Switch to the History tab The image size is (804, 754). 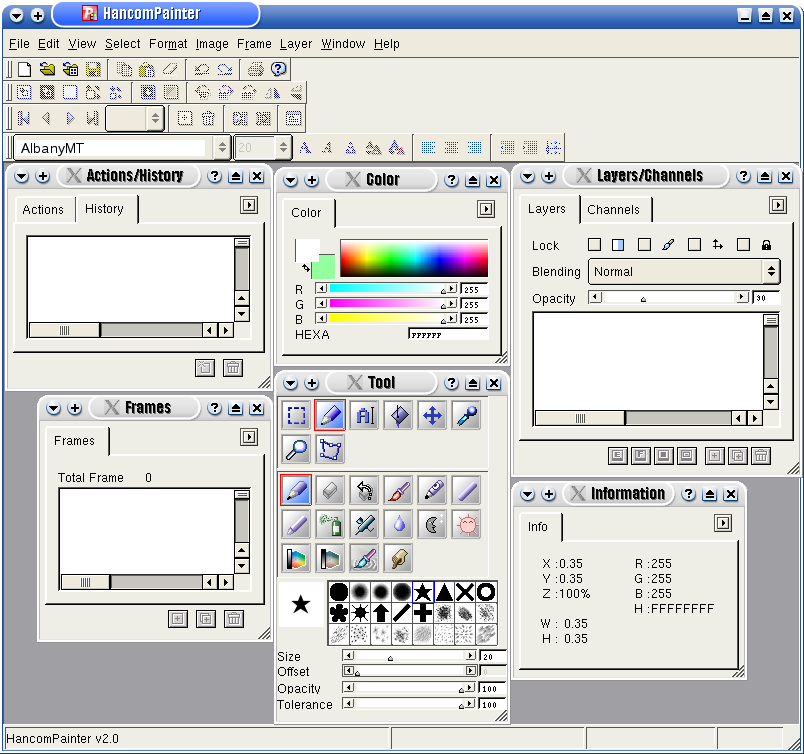(x=105, y=208)
